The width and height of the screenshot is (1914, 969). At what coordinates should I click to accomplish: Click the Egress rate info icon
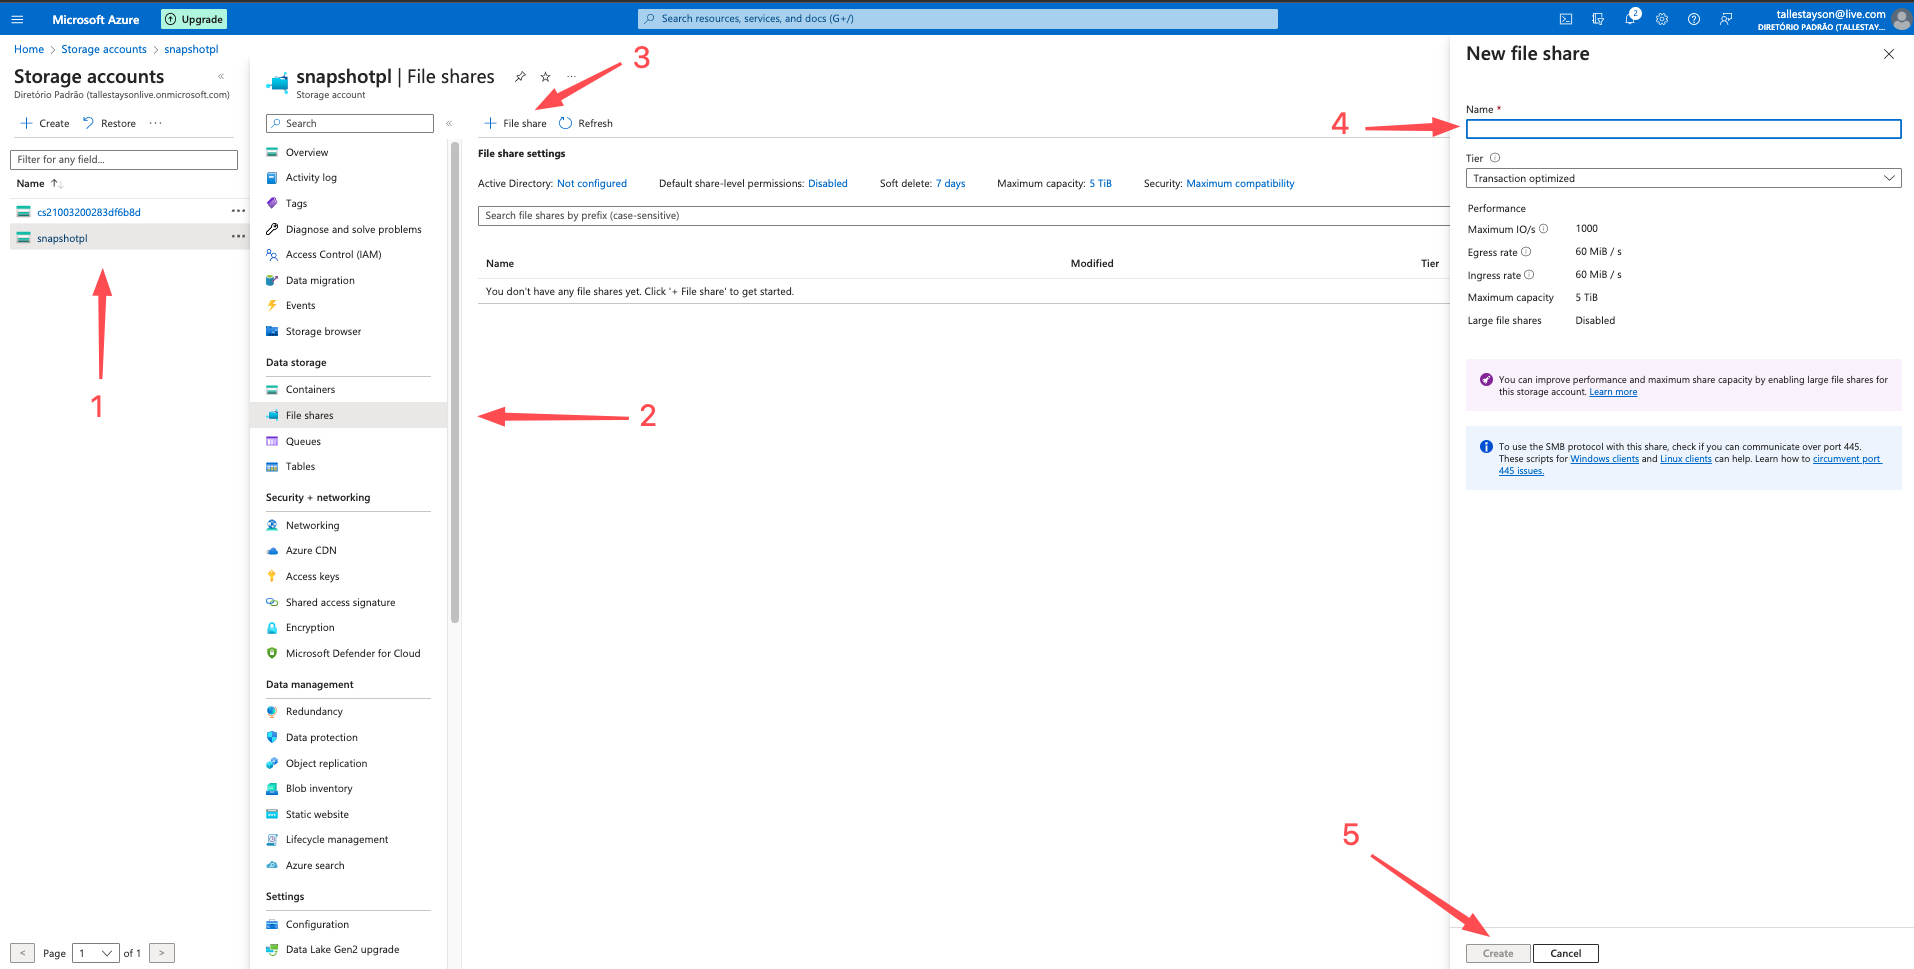pyautogui.click(x=1526, y=252)
